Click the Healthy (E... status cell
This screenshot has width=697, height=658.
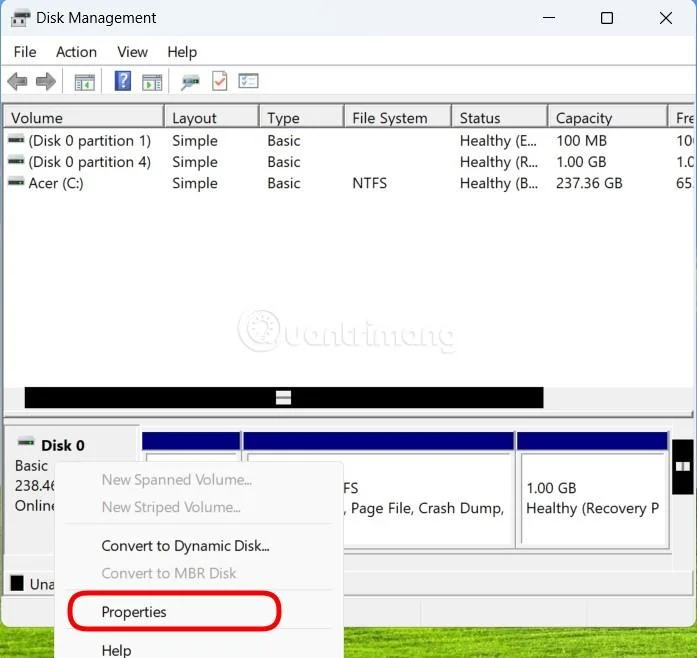pyautogui.click(x=498, y=141)
